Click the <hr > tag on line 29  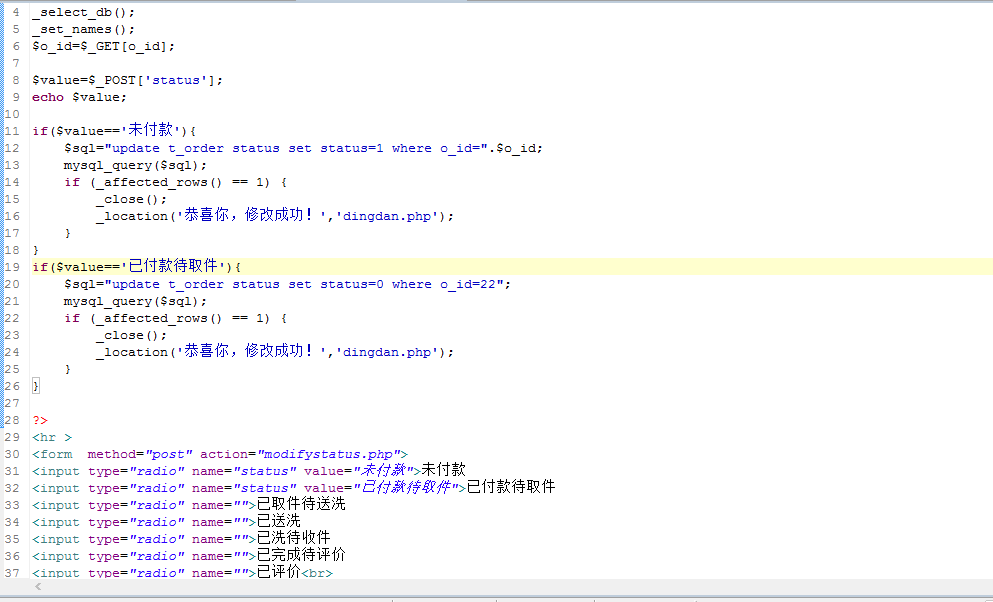[x=52, y=437]
